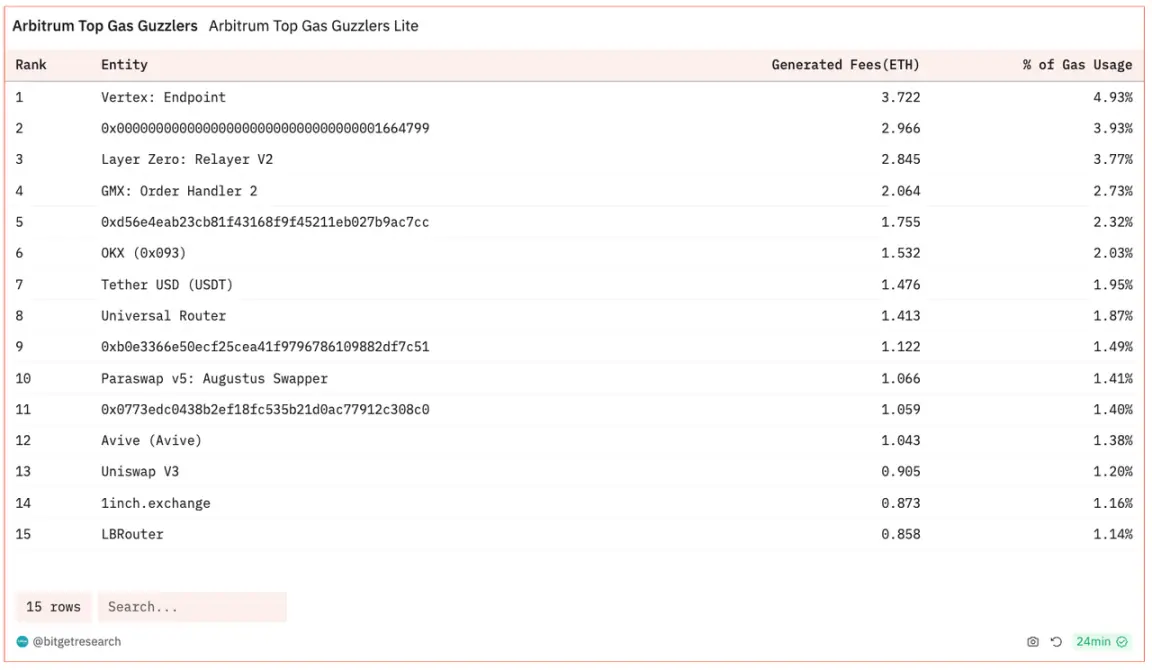
Task: Open the @bitgetresearch author link
Action: tap(76, 641)
